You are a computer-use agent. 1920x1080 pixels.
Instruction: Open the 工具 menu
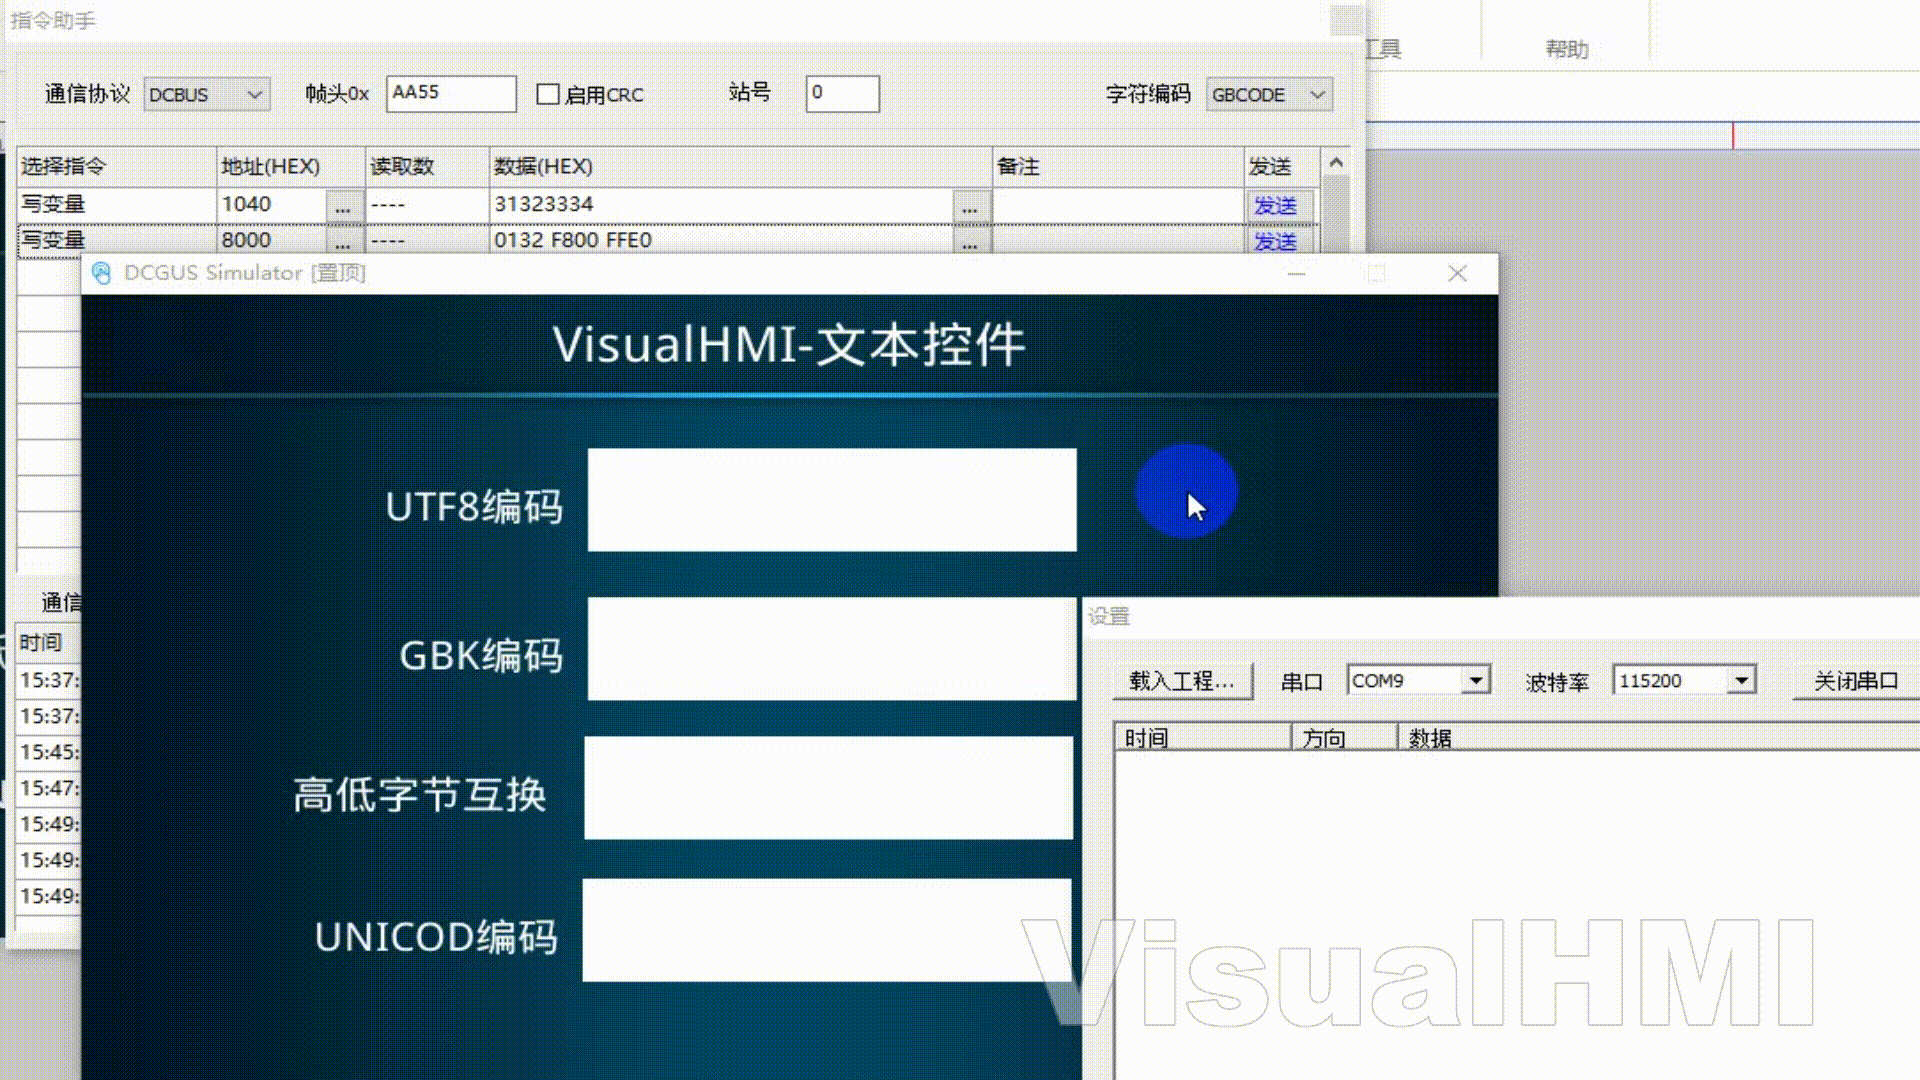point(1384,49)
